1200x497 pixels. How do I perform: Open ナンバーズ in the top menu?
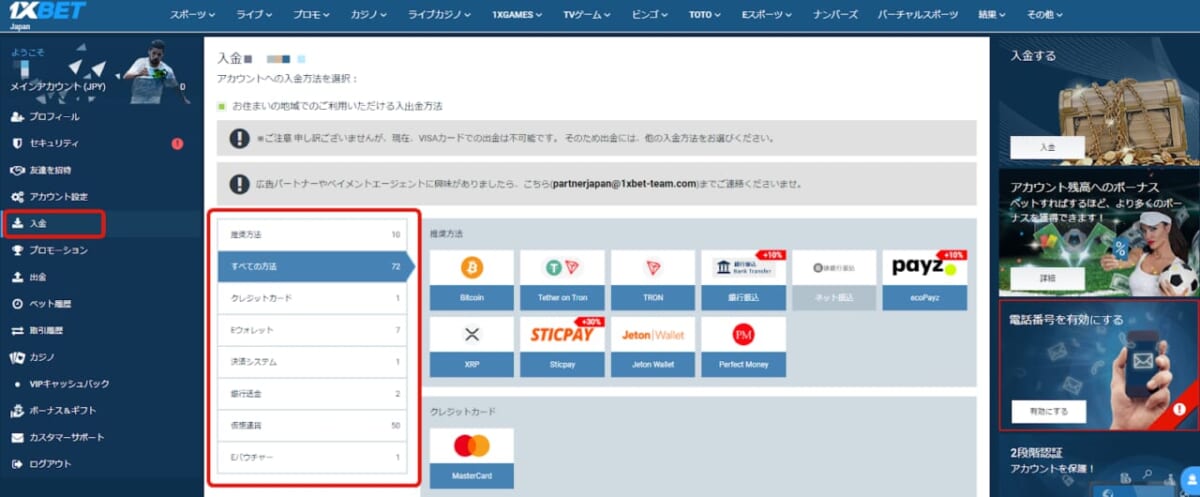836,15
